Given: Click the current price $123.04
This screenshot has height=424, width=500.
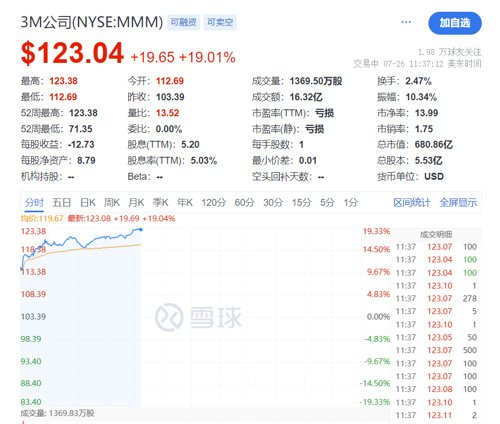Looking at the screenshot, I should [72, 53].
